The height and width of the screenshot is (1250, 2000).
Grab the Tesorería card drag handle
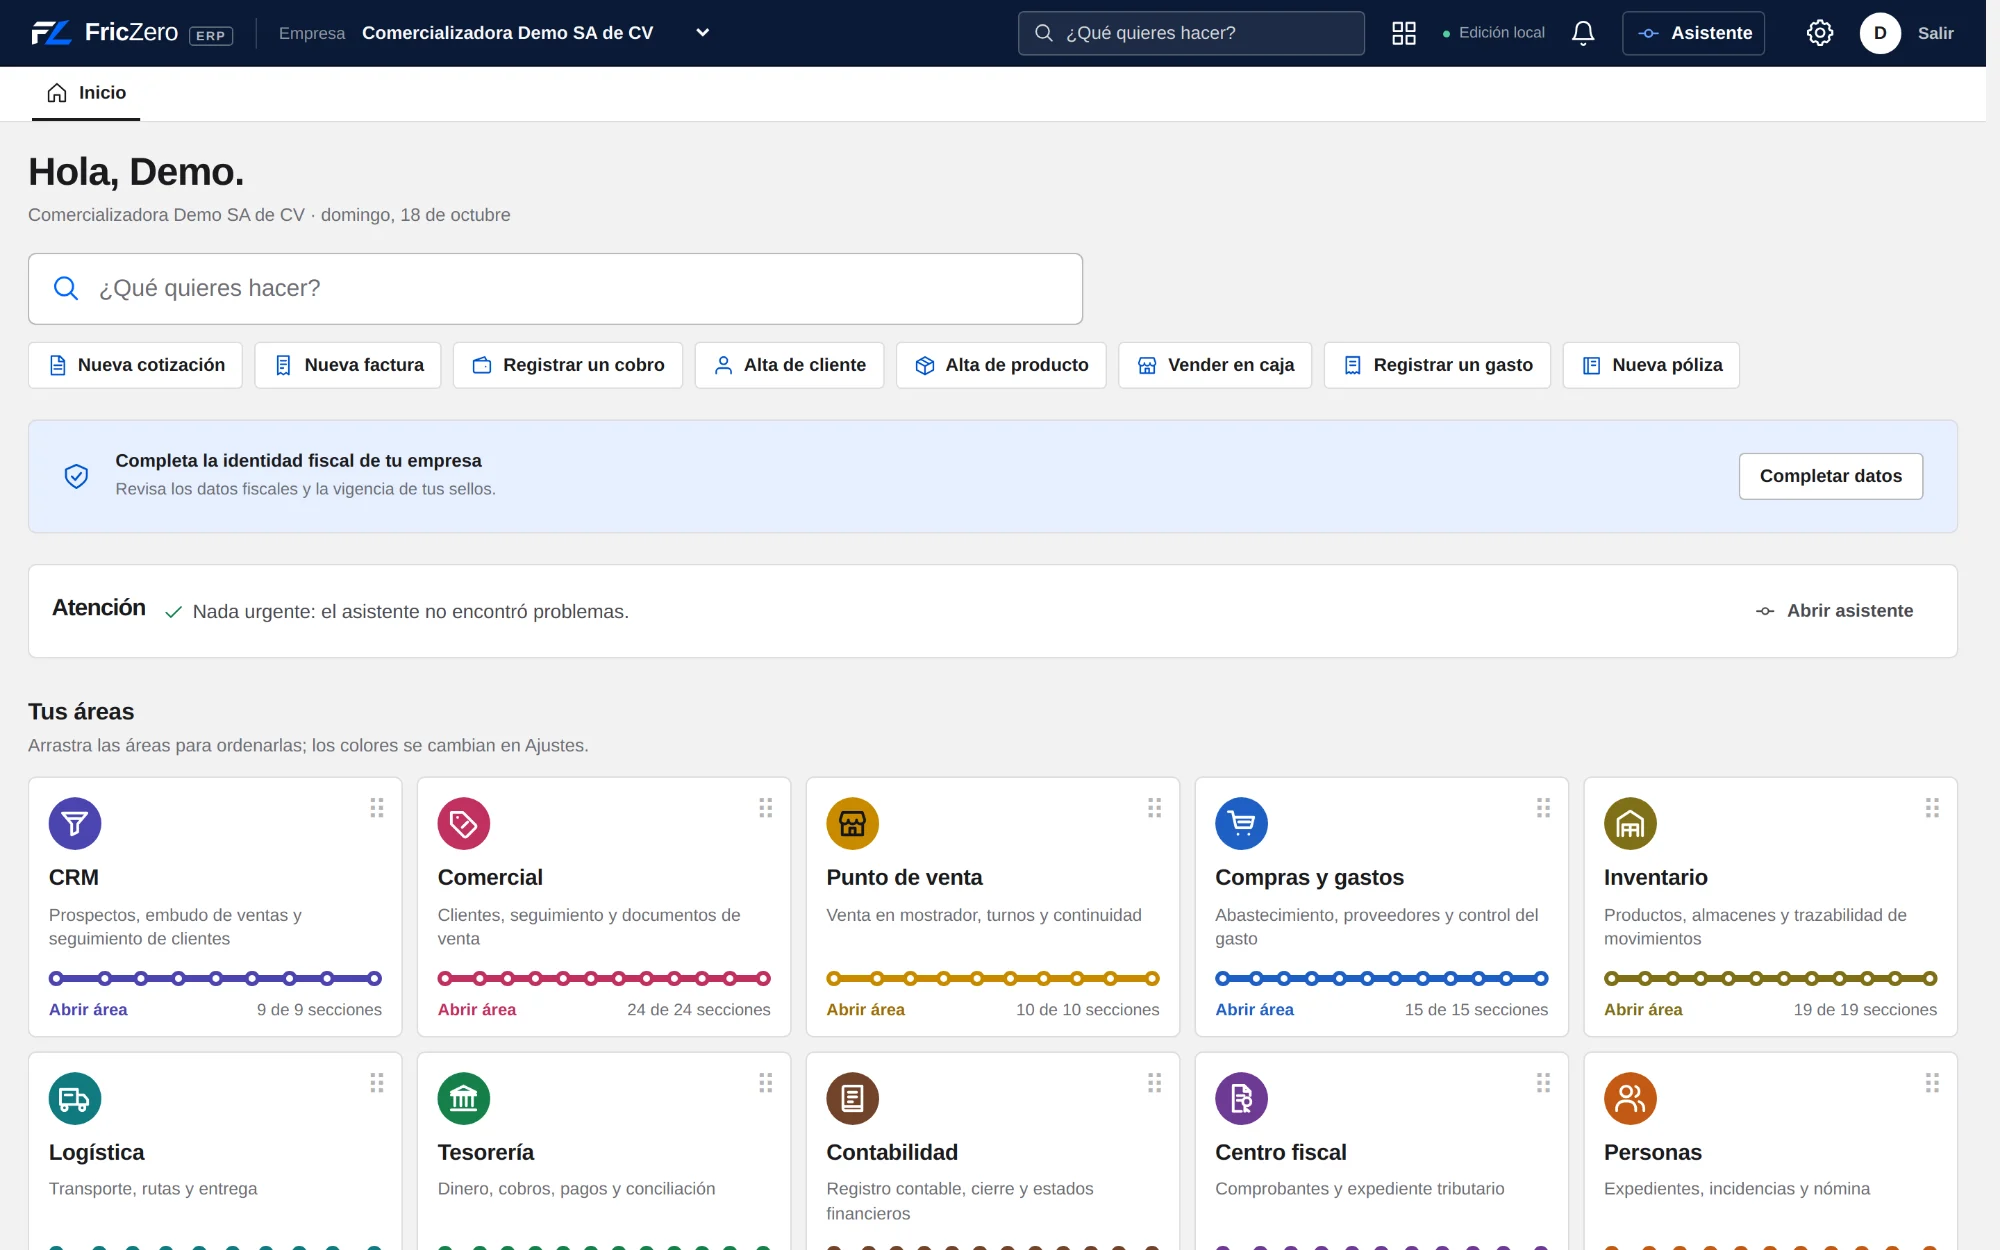pos(766,1083)
